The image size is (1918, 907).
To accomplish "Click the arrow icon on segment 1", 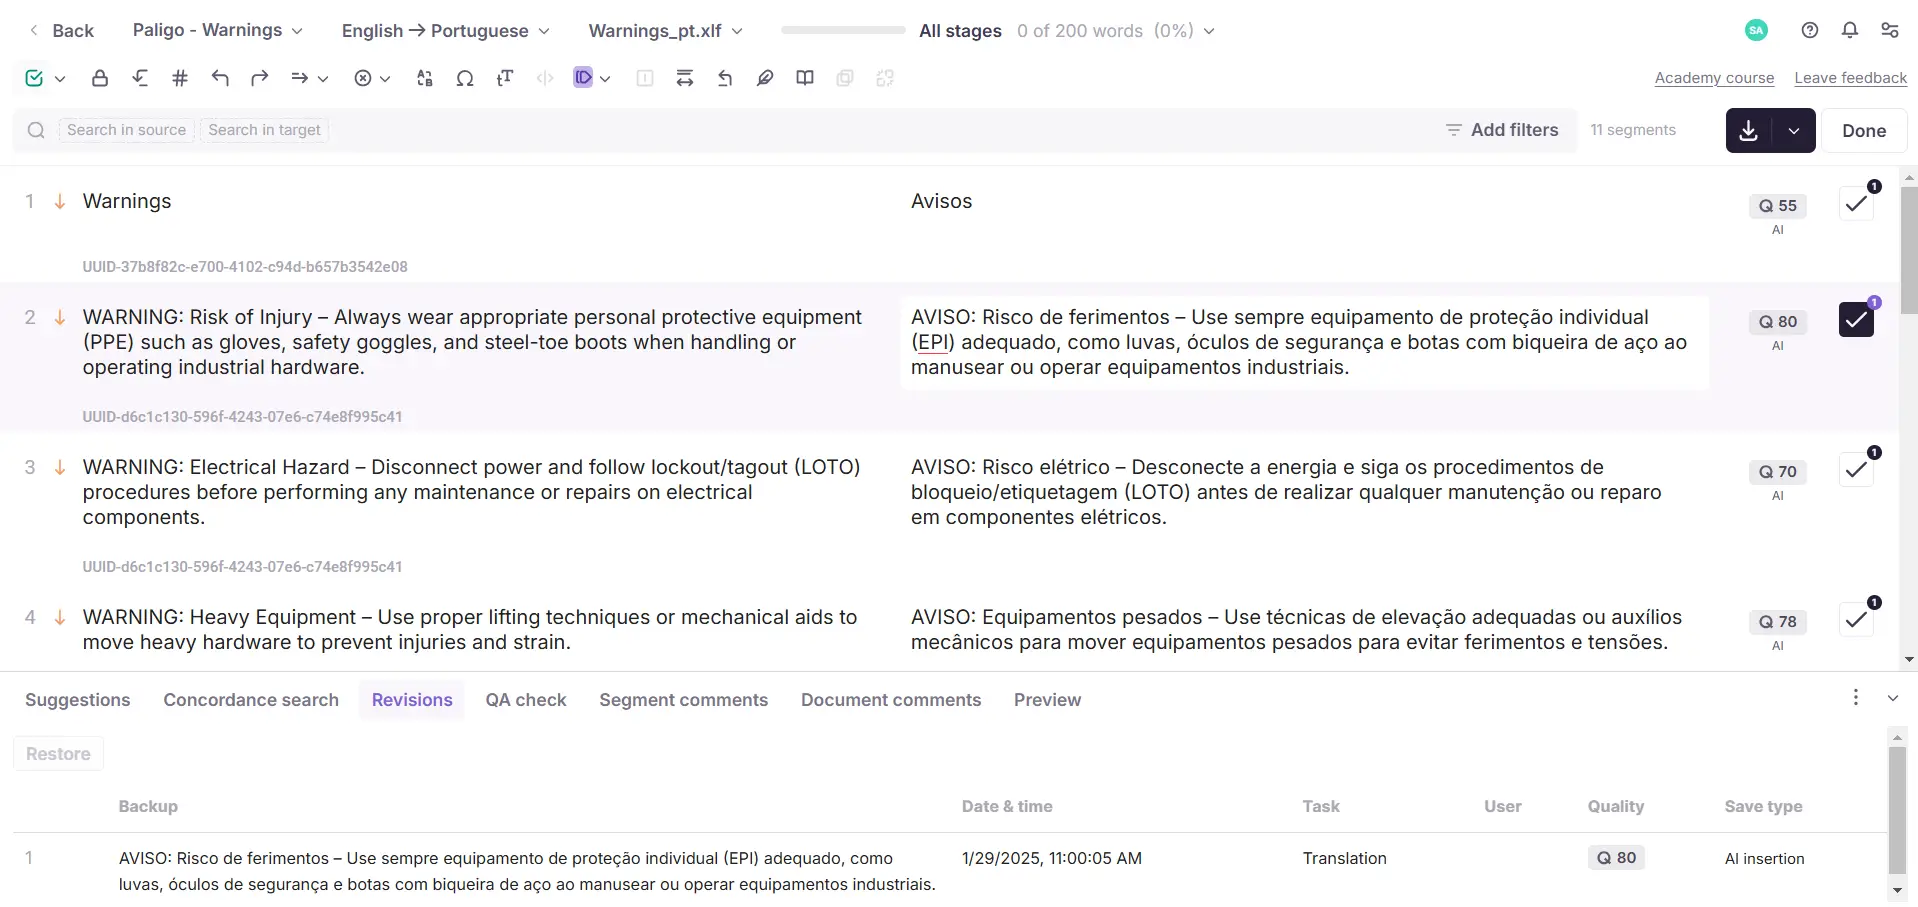I will click(60, 201).
